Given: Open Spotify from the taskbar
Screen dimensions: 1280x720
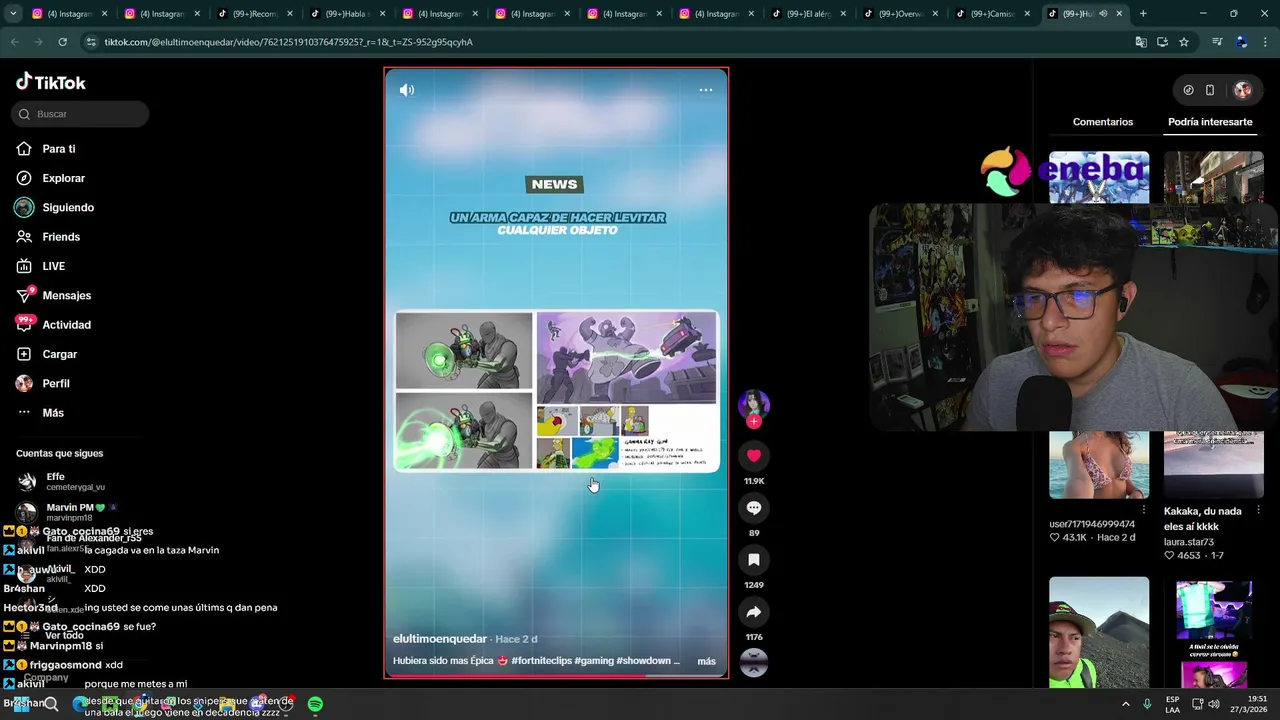Looking at the screenshot, I should [315, 704].
